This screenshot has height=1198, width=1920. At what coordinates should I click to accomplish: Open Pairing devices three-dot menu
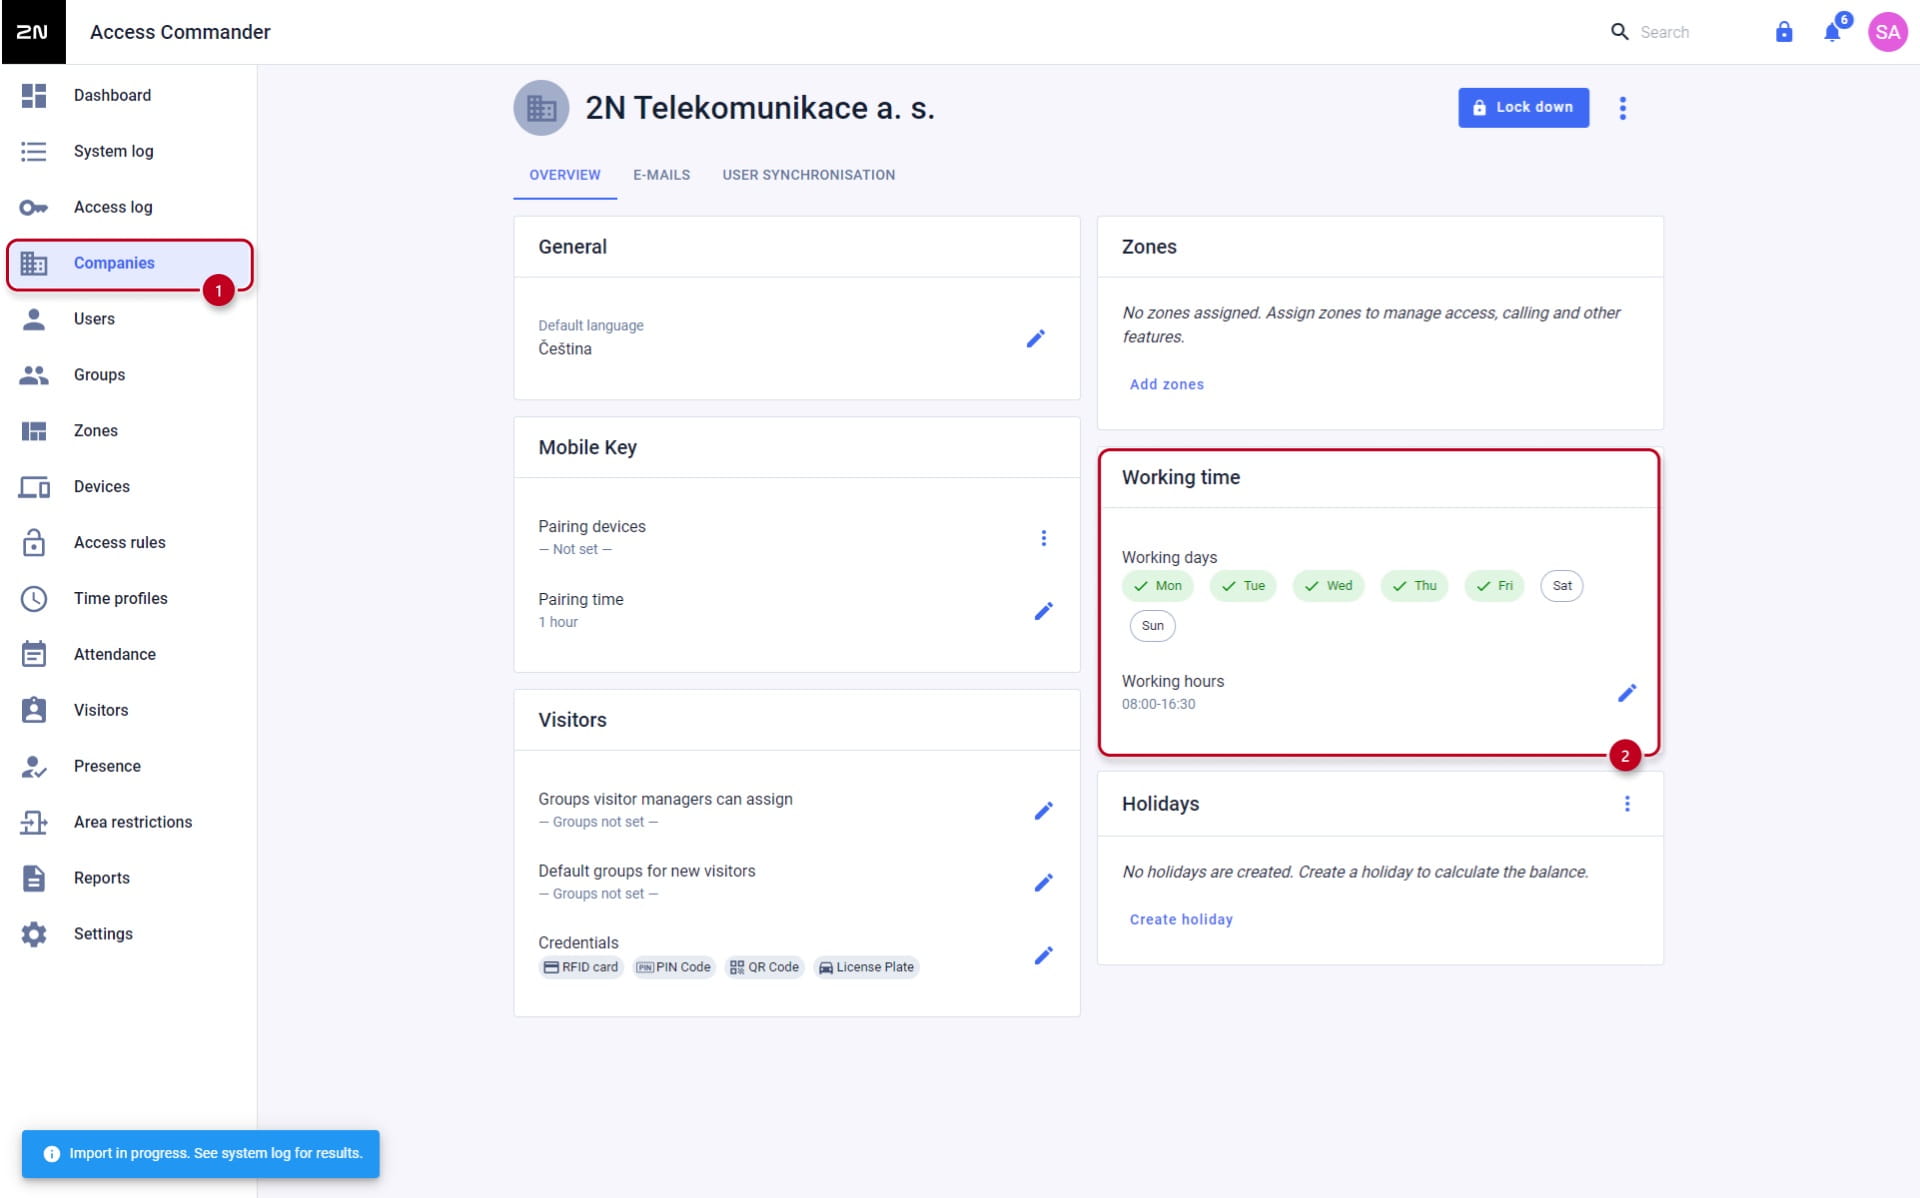1043,538
